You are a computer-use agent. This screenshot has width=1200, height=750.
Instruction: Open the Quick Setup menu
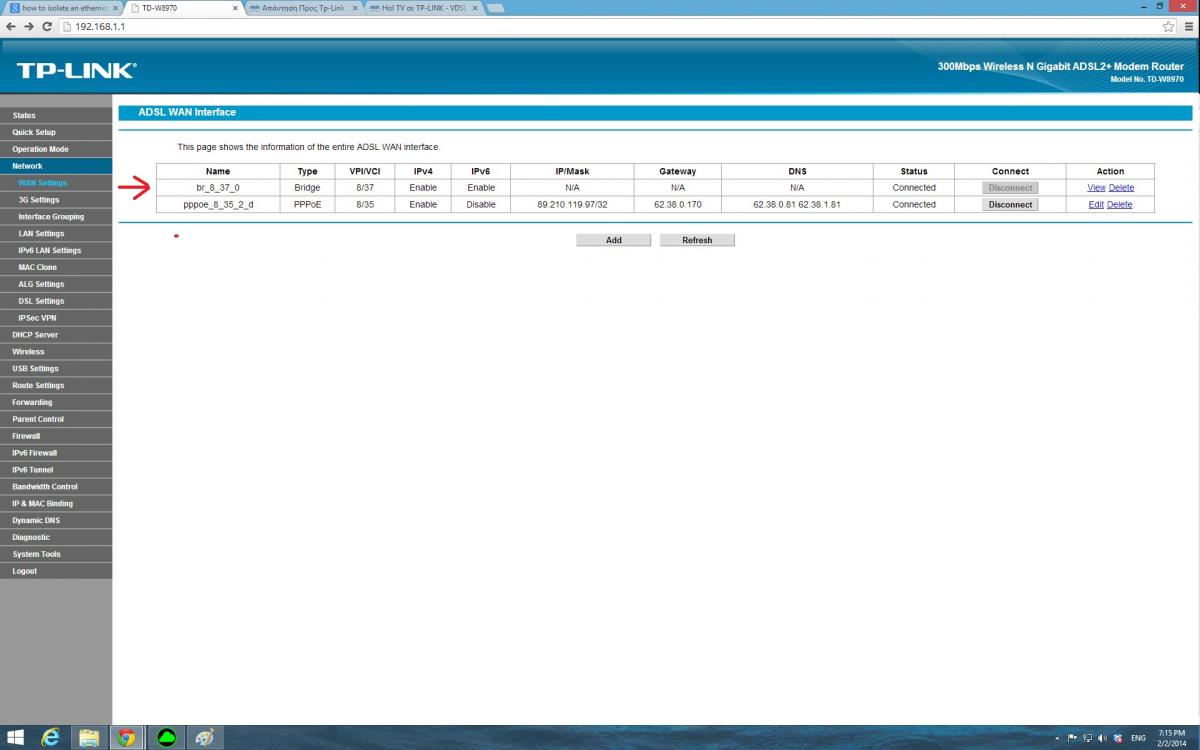[x=56, y=132]
